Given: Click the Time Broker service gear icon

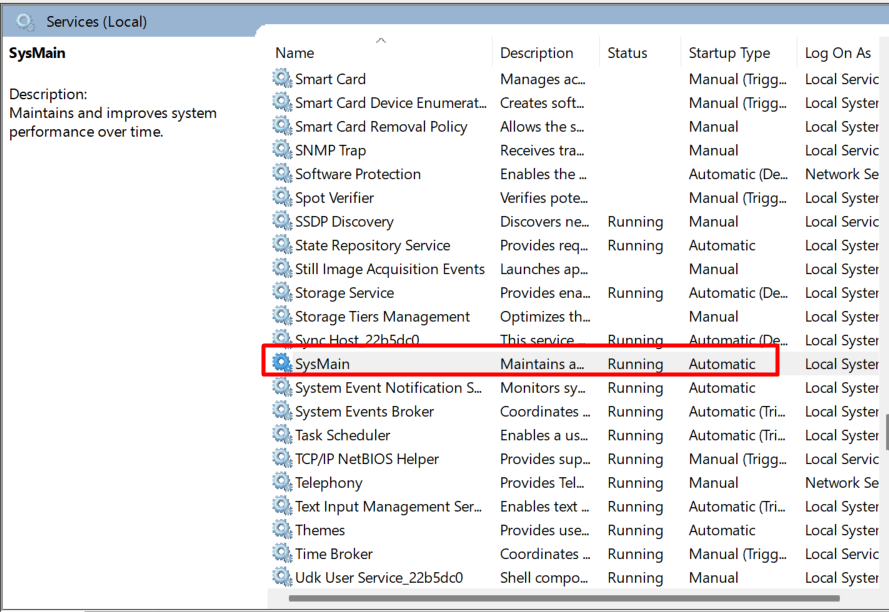Looking at the screenshot, I should point(280,554).
